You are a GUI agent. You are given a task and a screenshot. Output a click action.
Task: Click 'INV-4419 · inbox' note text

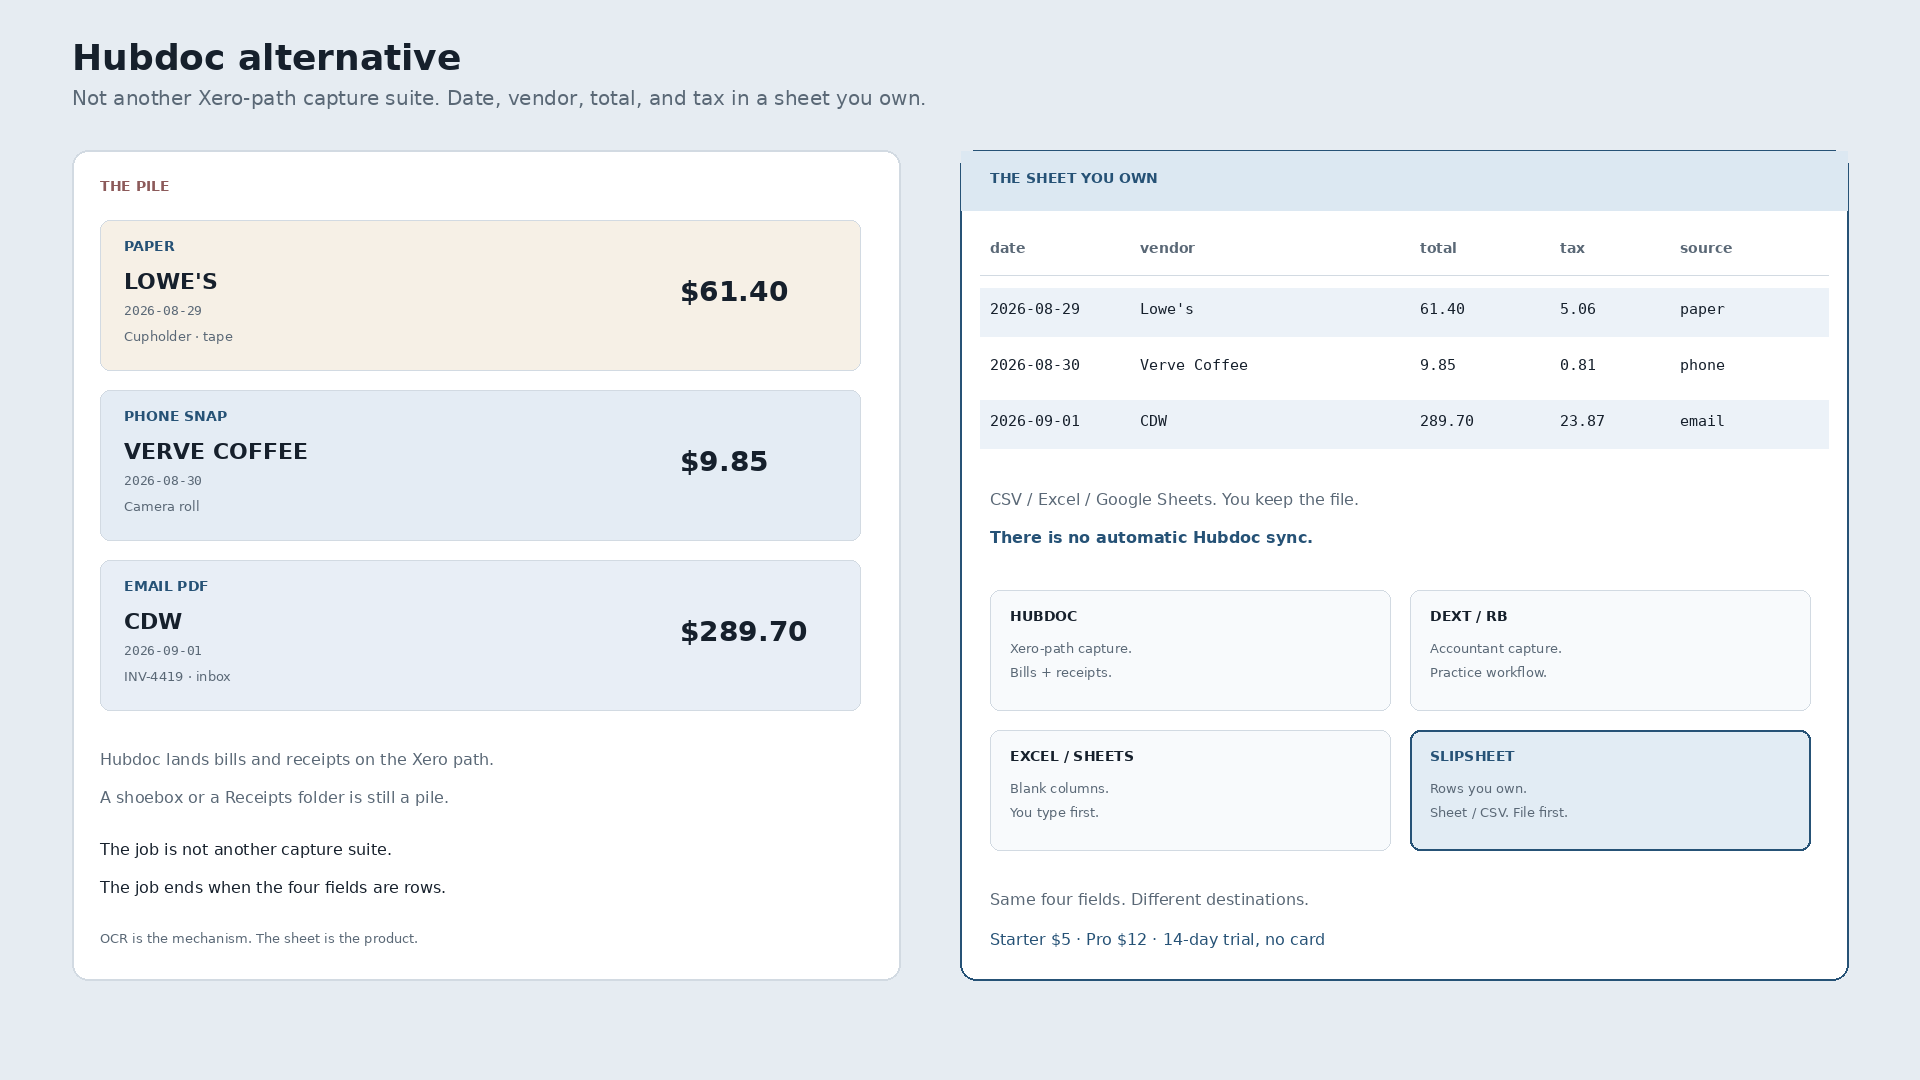point(177,676)
